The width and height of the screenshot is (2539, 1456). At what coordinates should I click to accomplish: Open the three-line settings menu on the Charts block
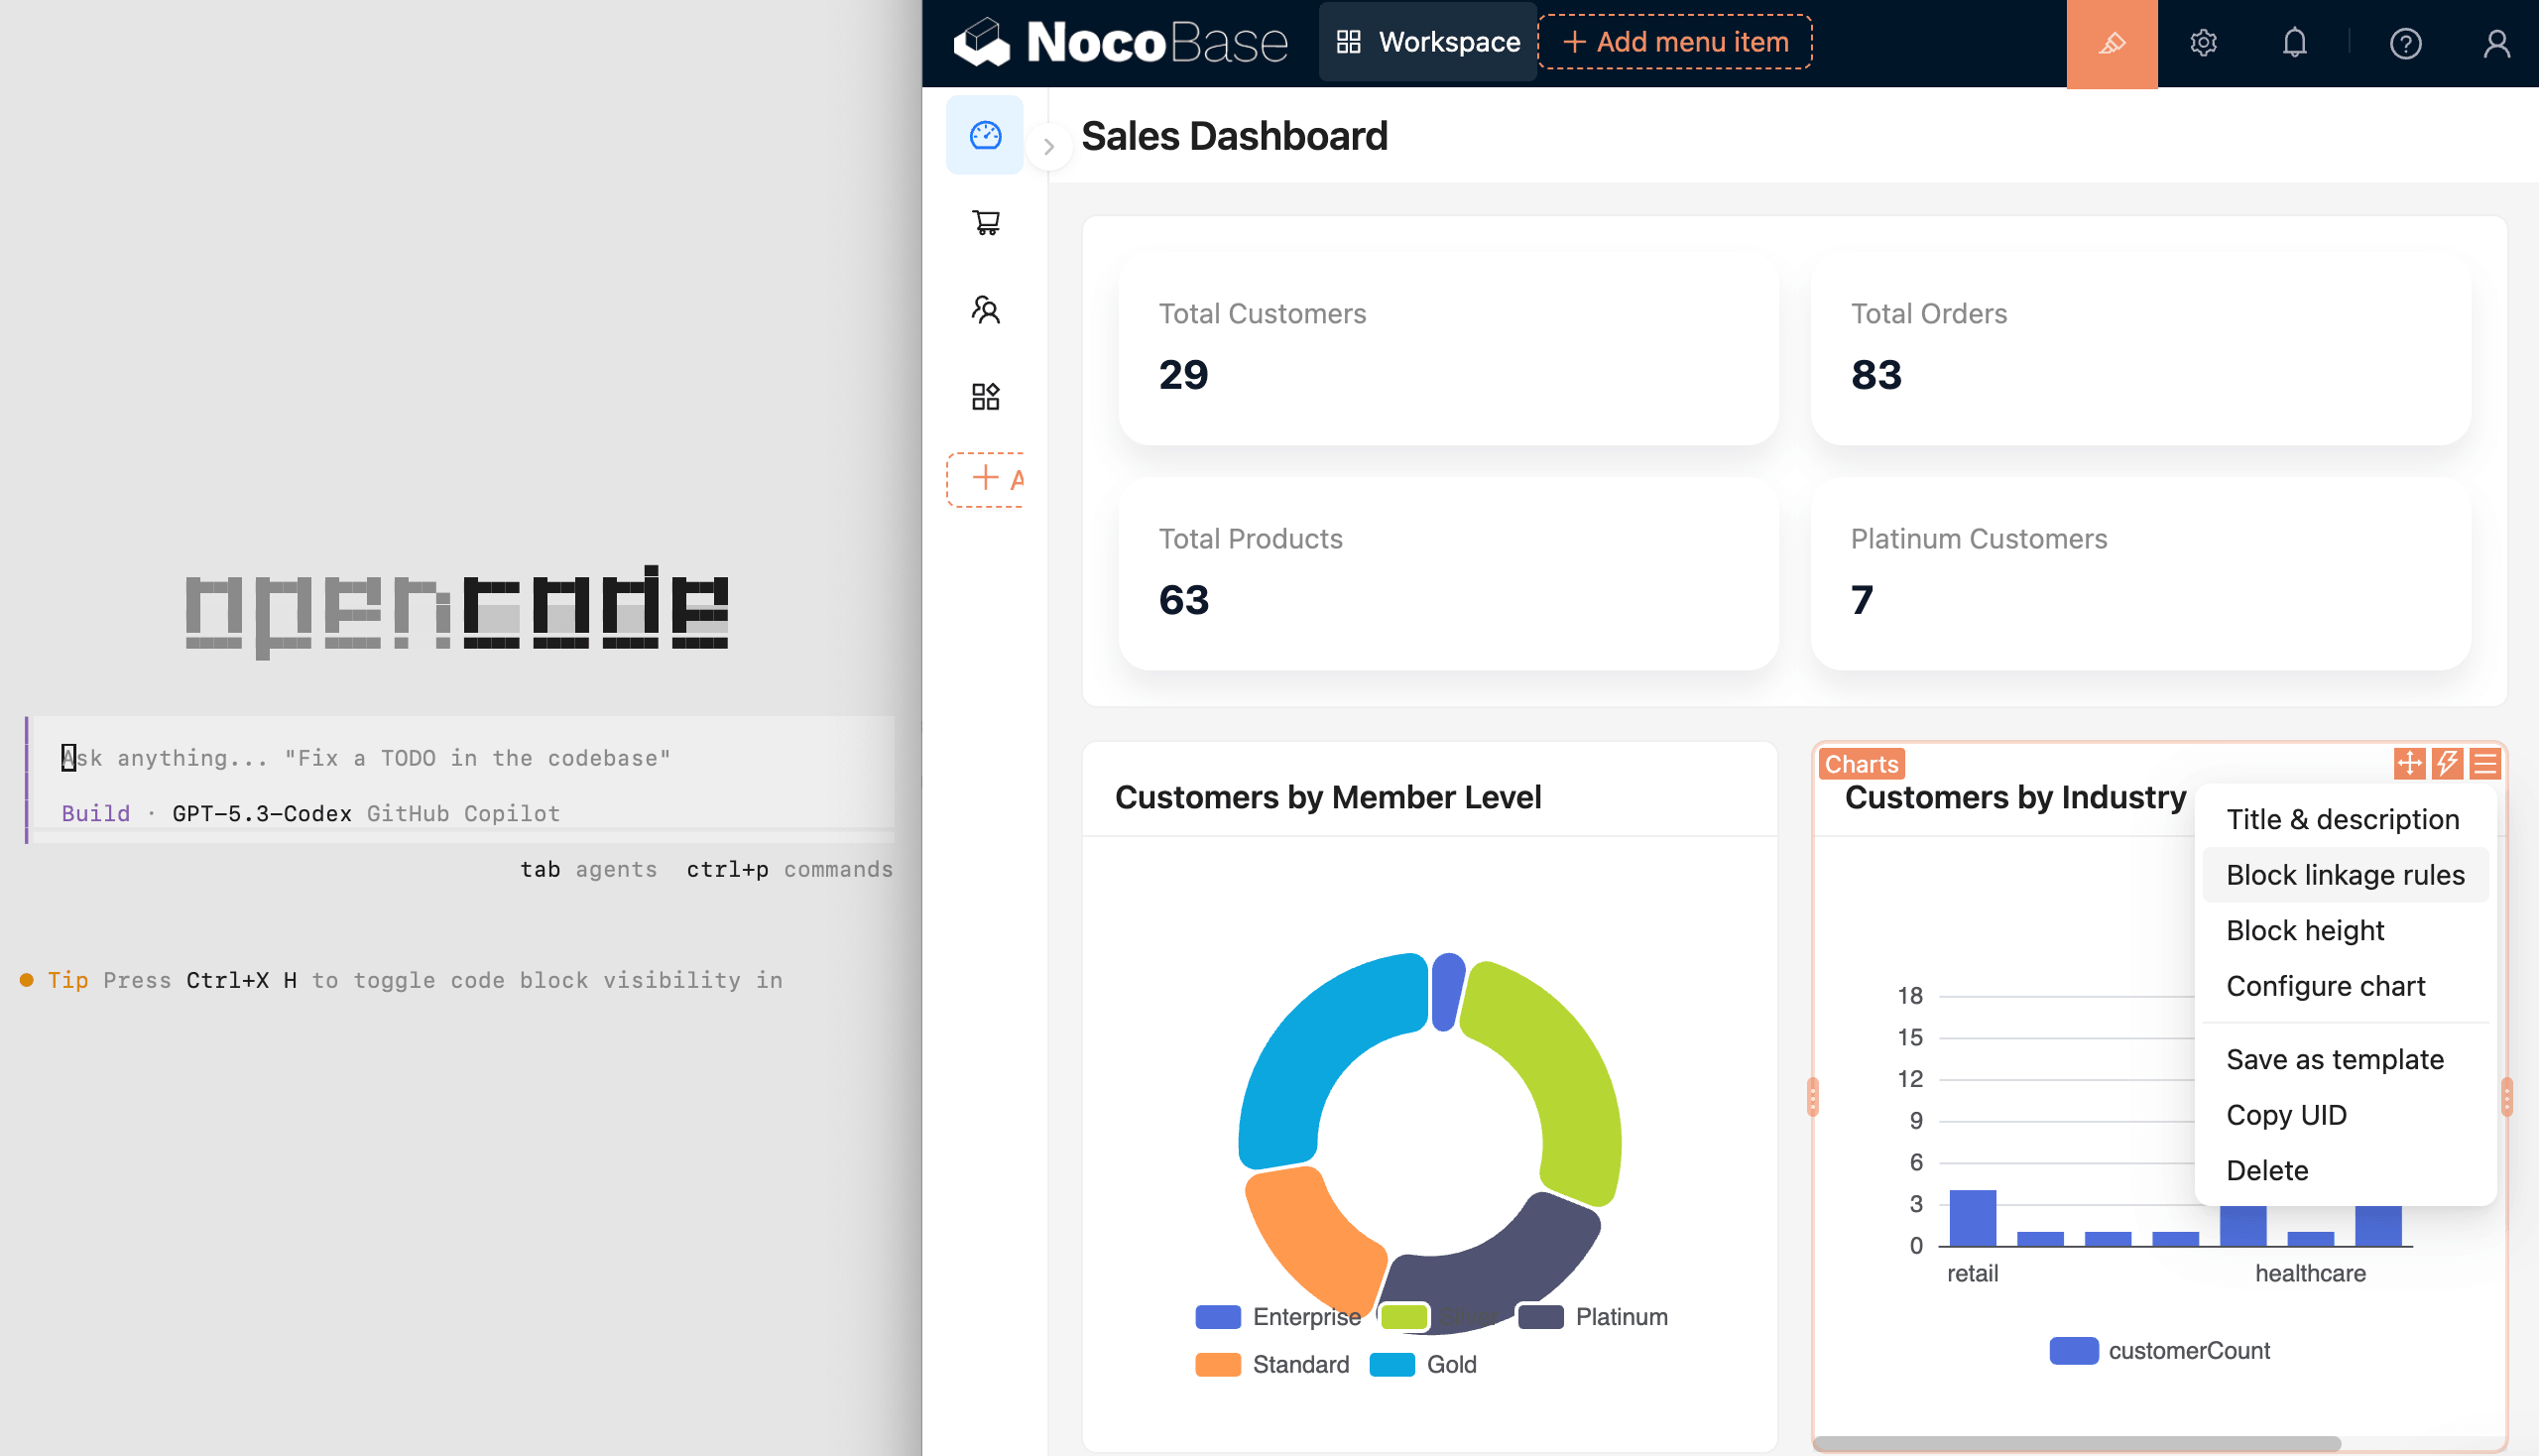click(2484, 763)
